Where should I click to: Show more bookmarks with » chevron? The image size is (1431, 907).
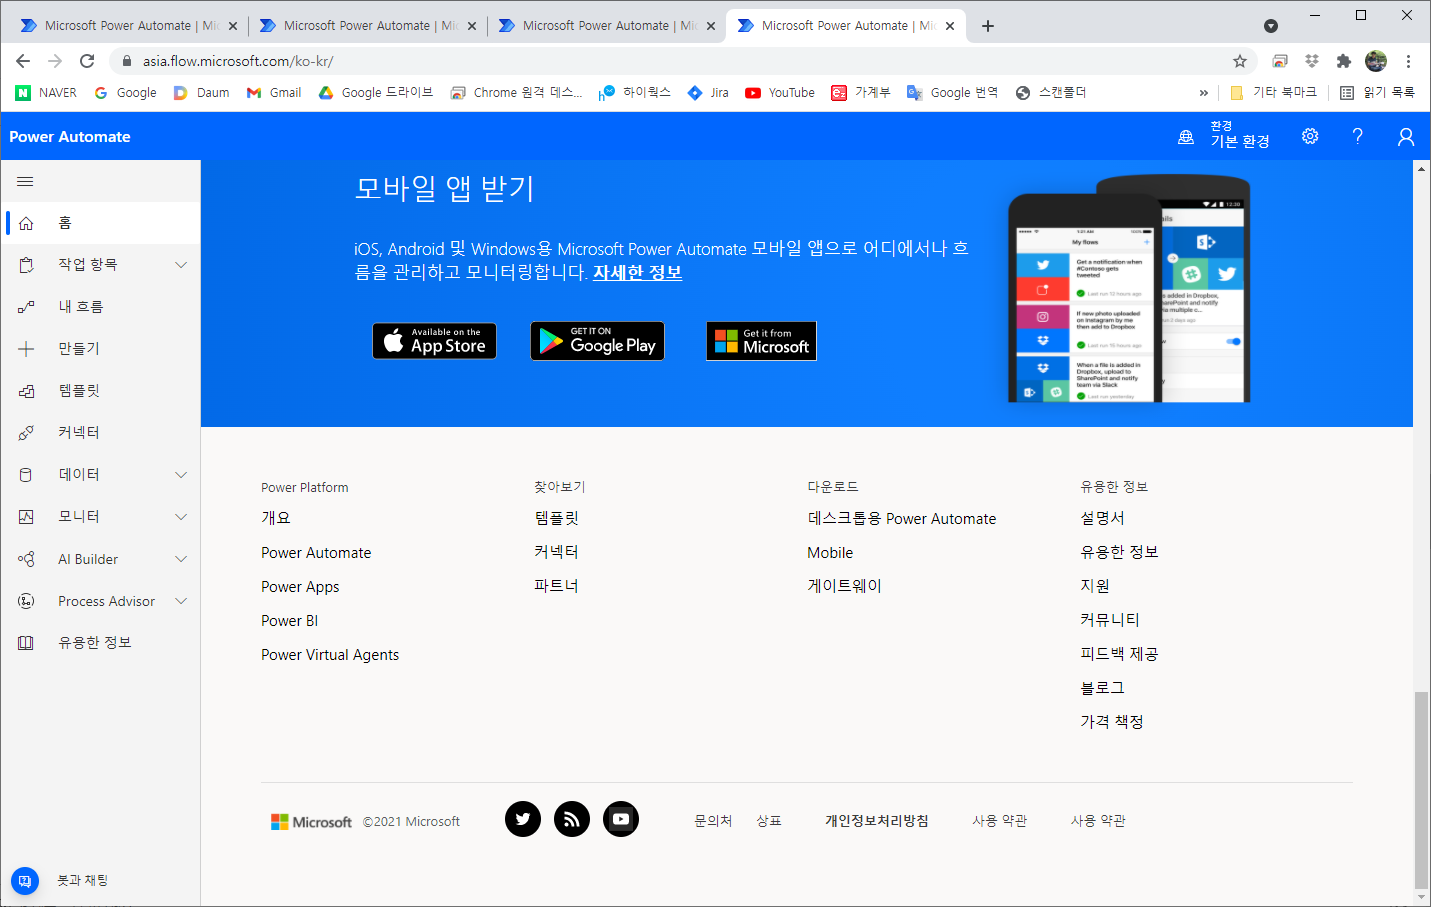tap(1203, 93)
